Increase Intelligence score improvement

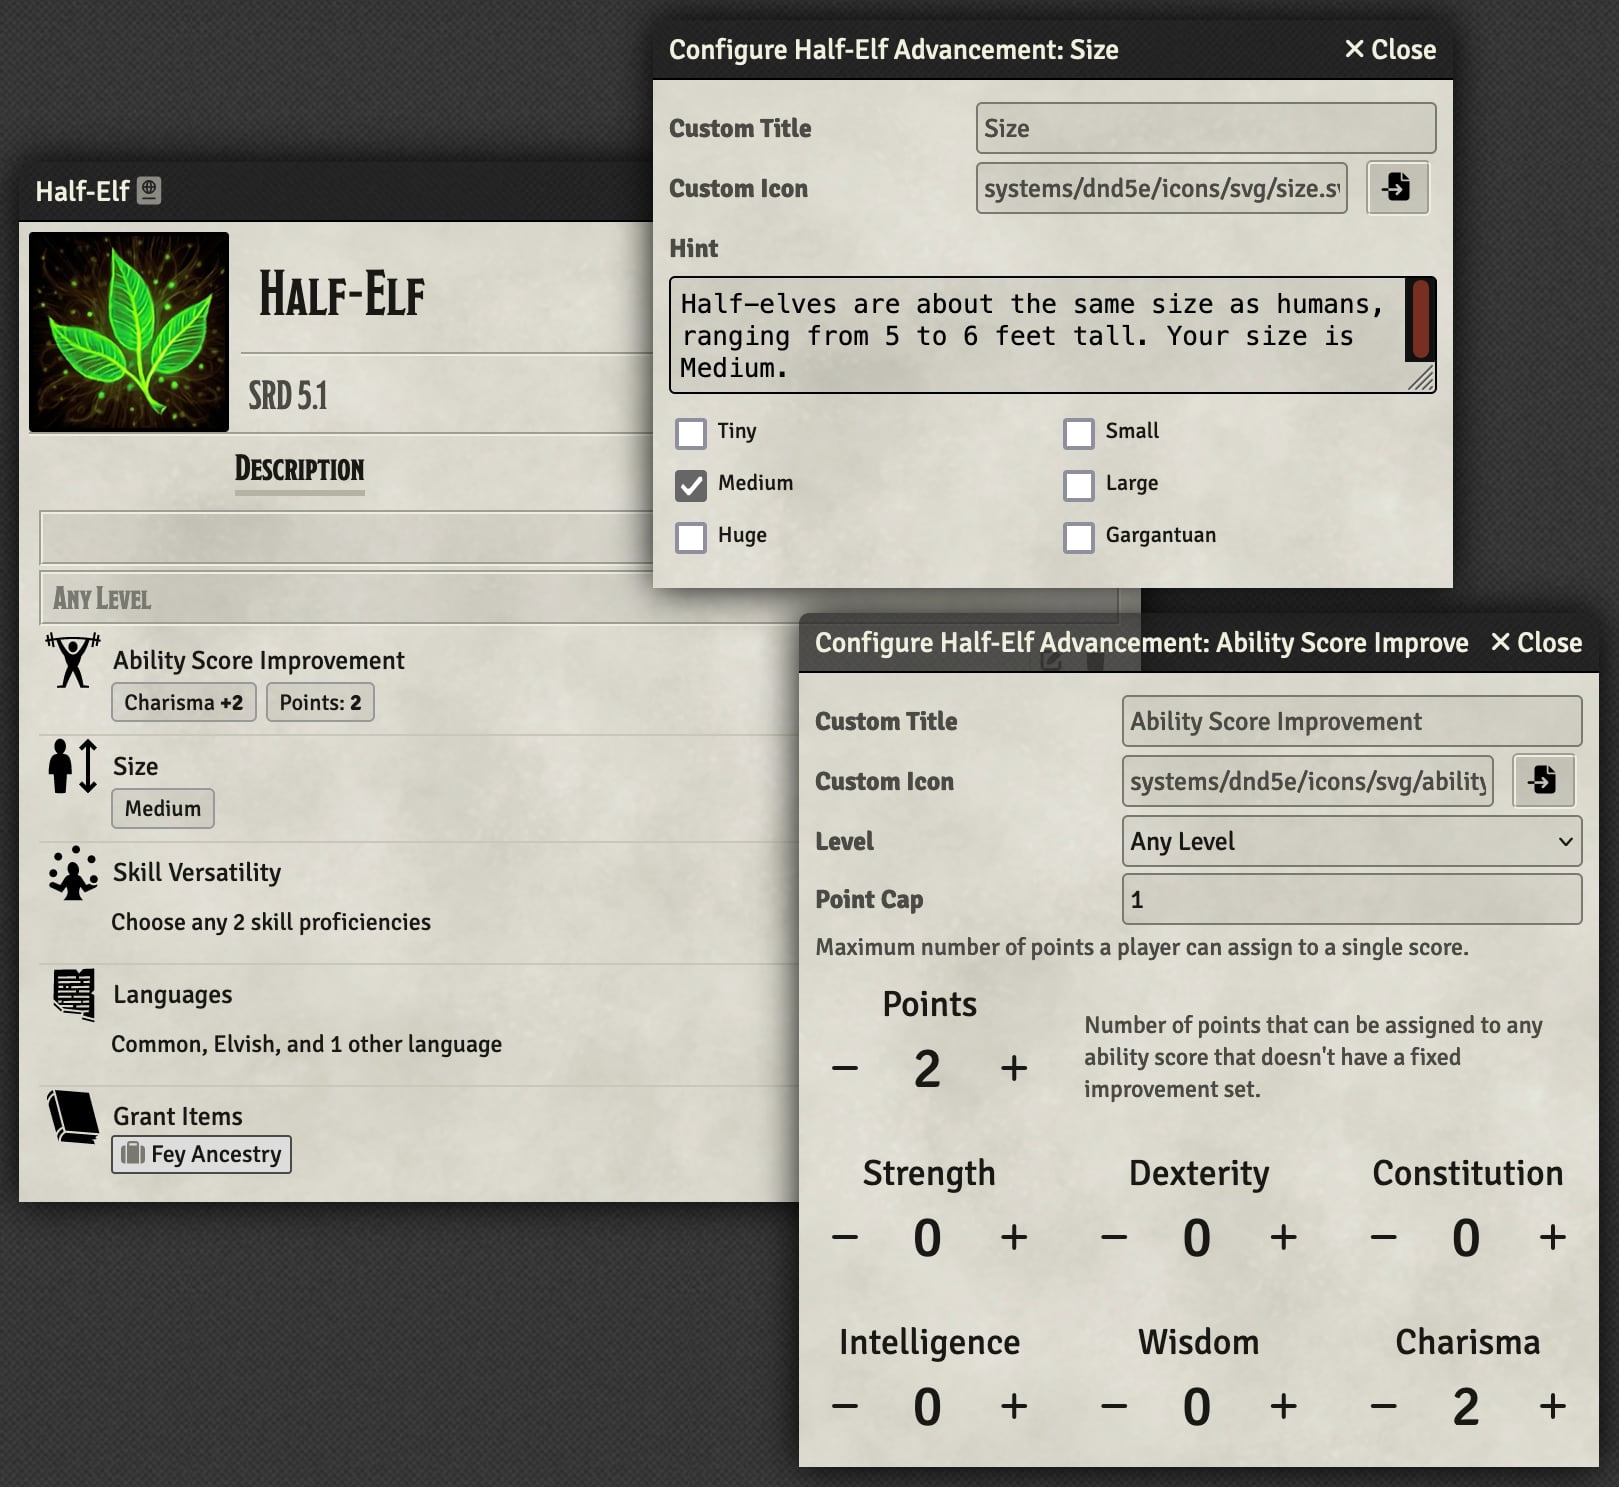tap(1014, 1406)
